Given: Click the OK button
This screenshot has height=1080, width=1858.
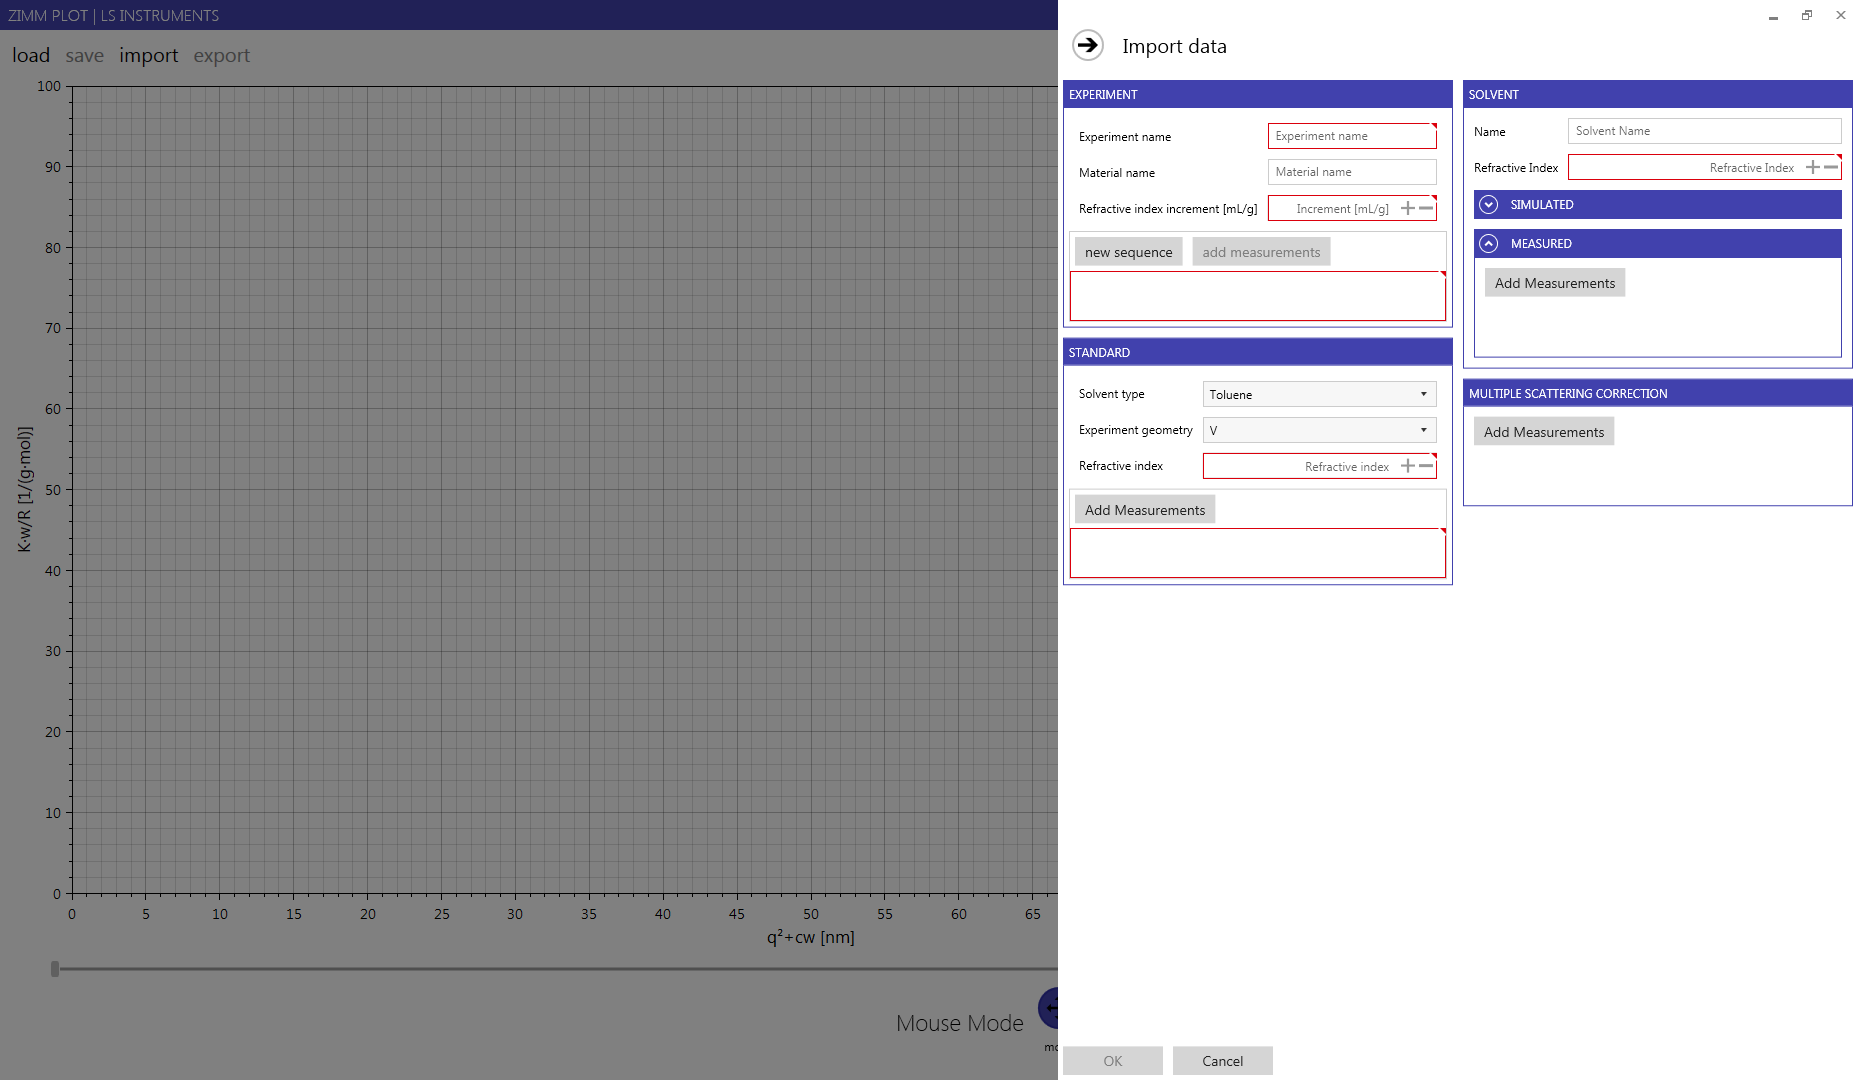Looking at the screenshot, I should click(1113, 1061).
